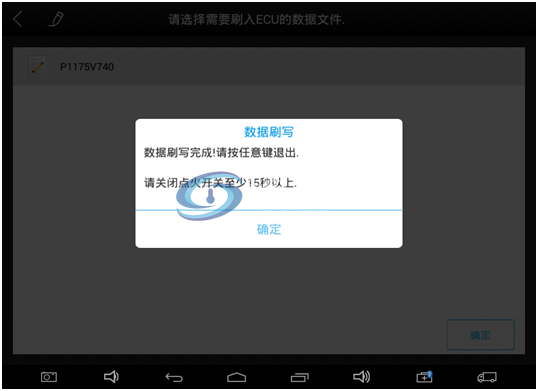Take a screenshot with the camera icon
The height and width of the screenshot is (391, 538).
click(x=49, y=377)
